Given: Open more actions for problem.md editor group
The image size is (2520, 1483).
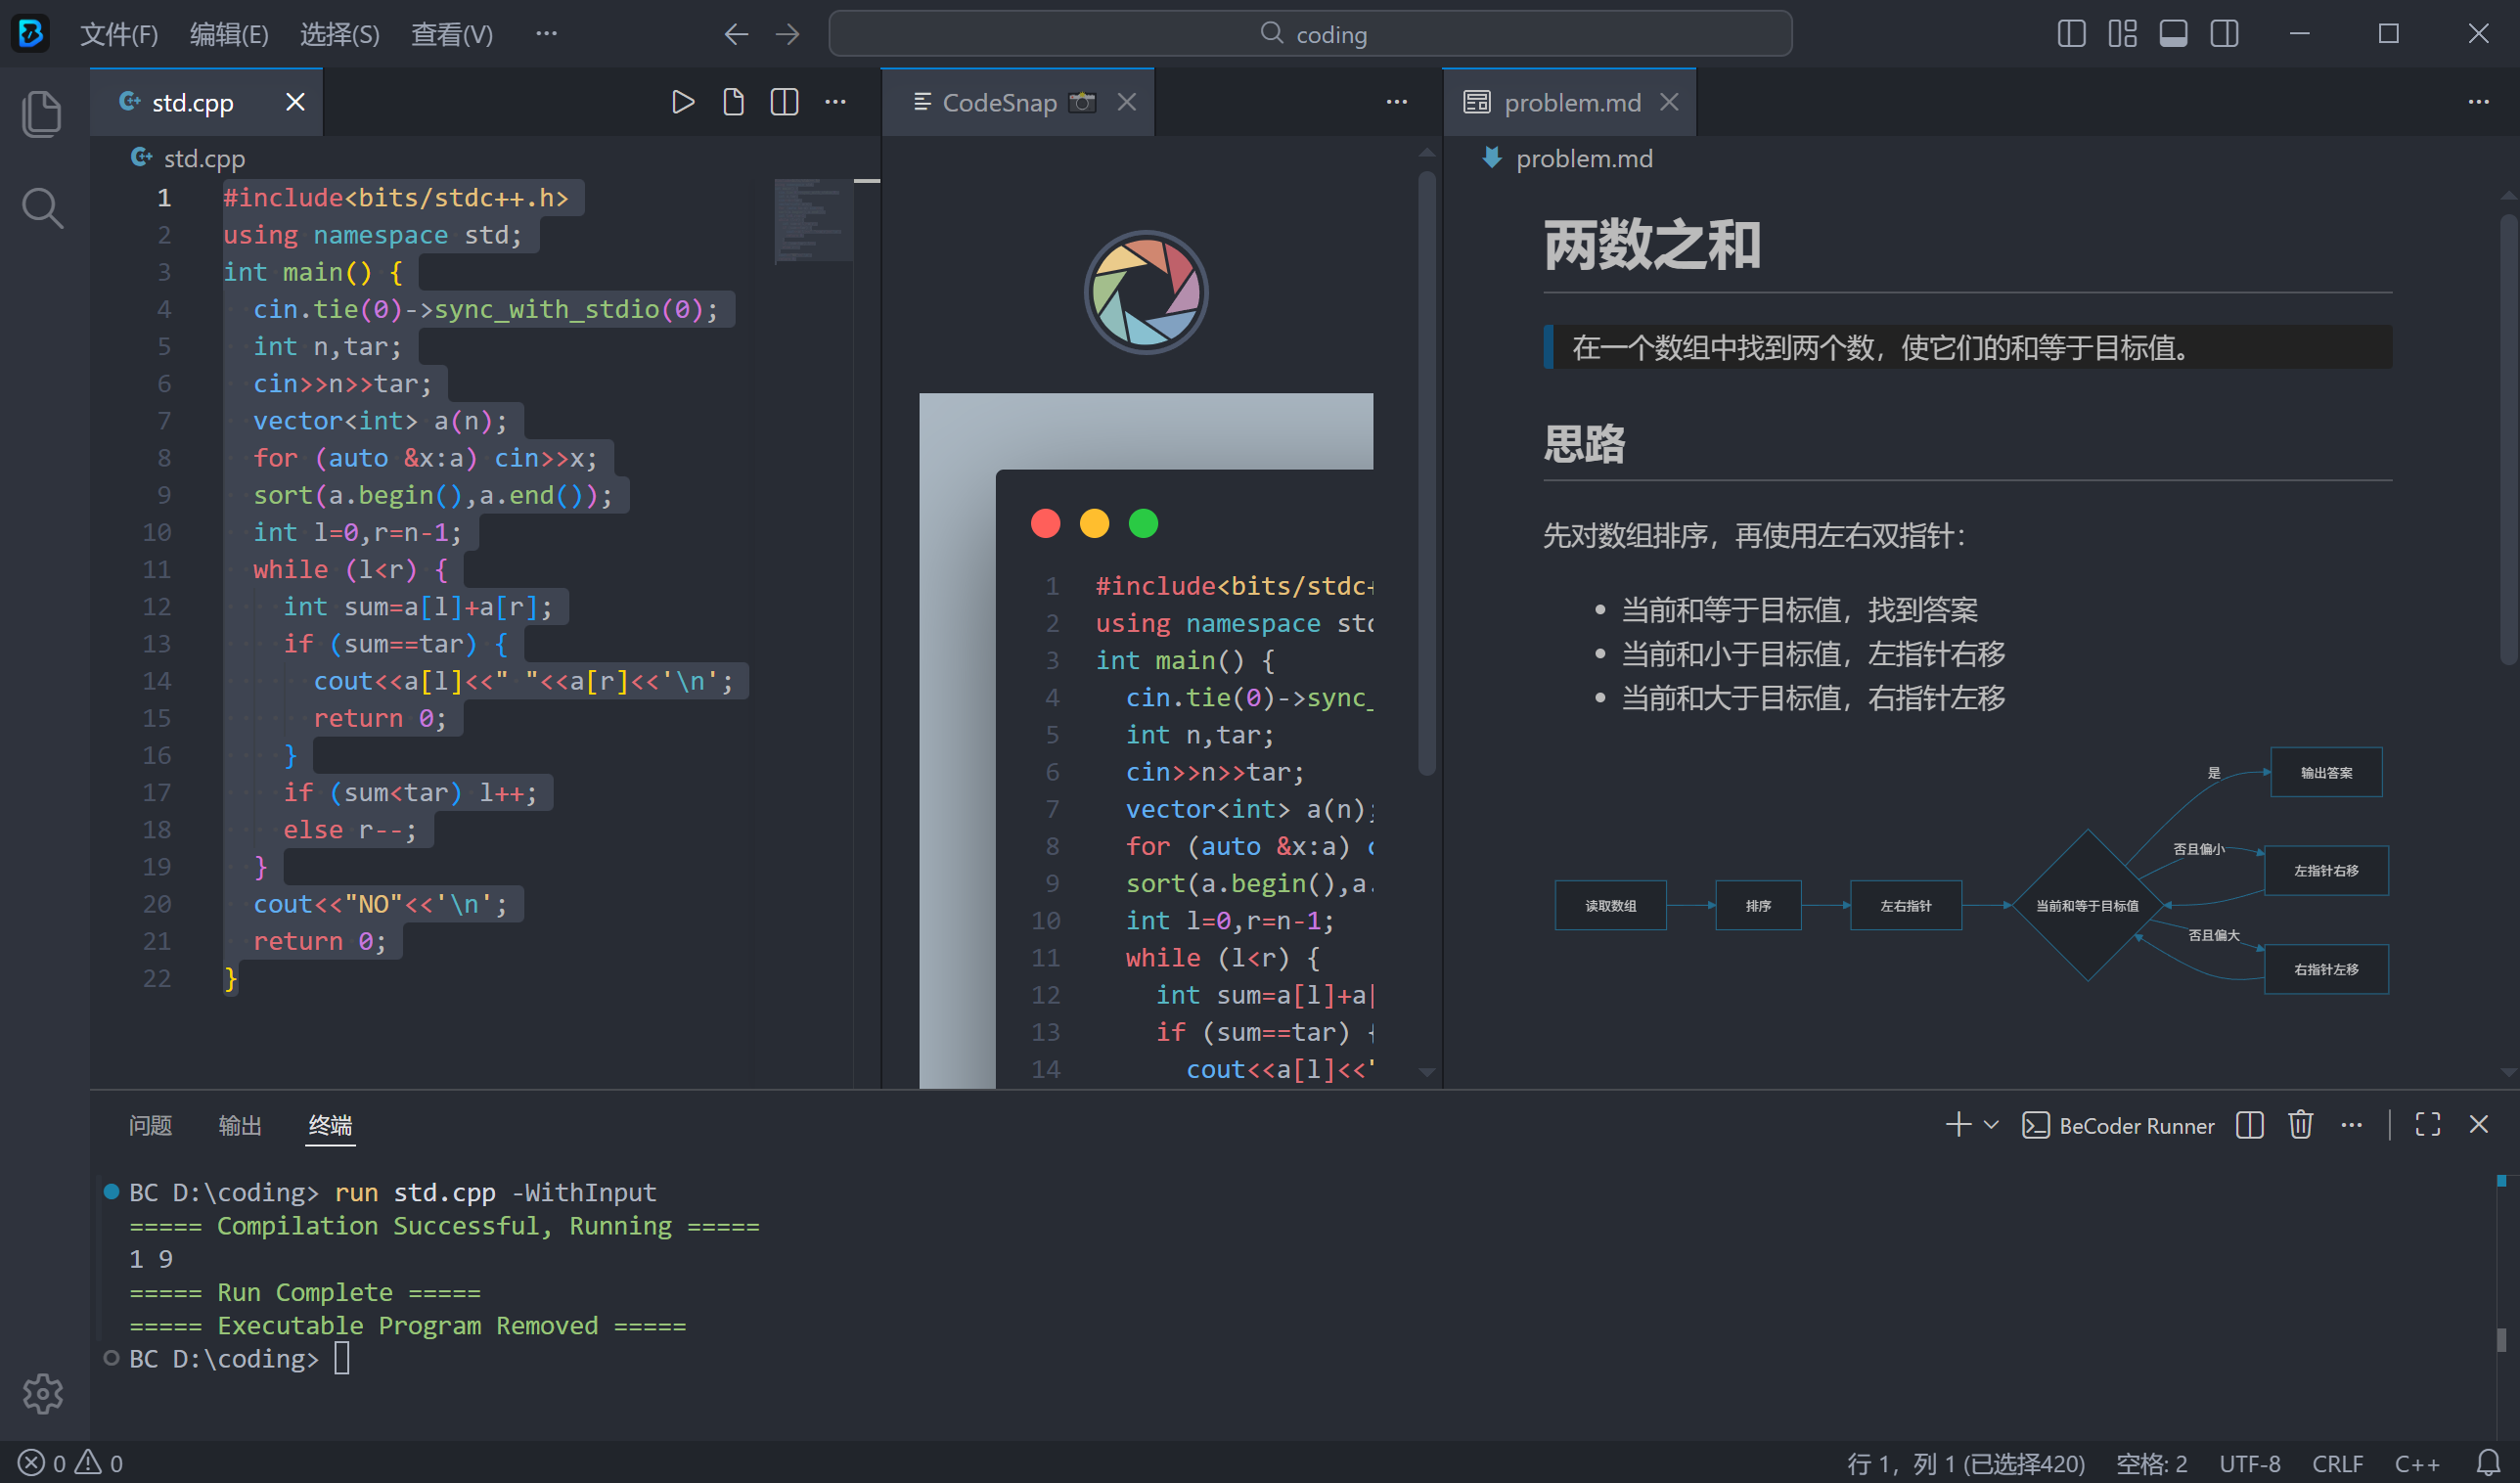Looking at the screenshot, I should [x=2478, y=102].
